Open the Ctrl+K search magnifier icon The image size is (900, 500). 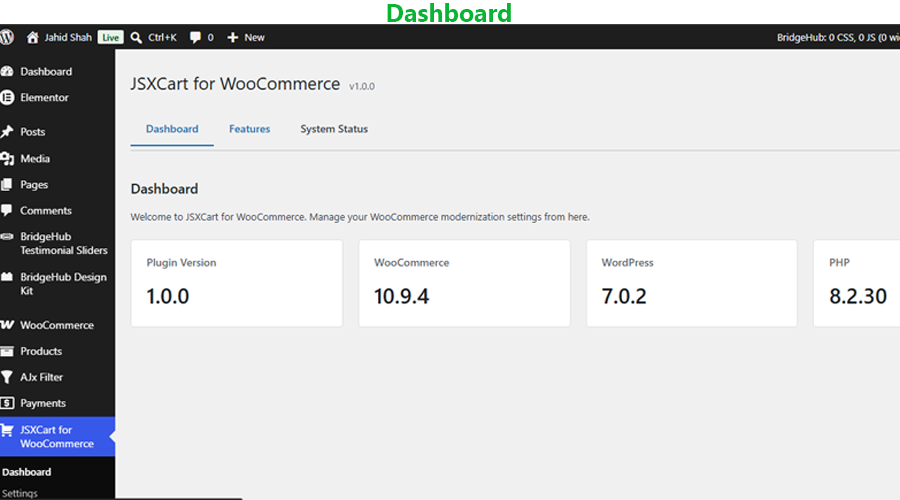[x=136, y=37]
